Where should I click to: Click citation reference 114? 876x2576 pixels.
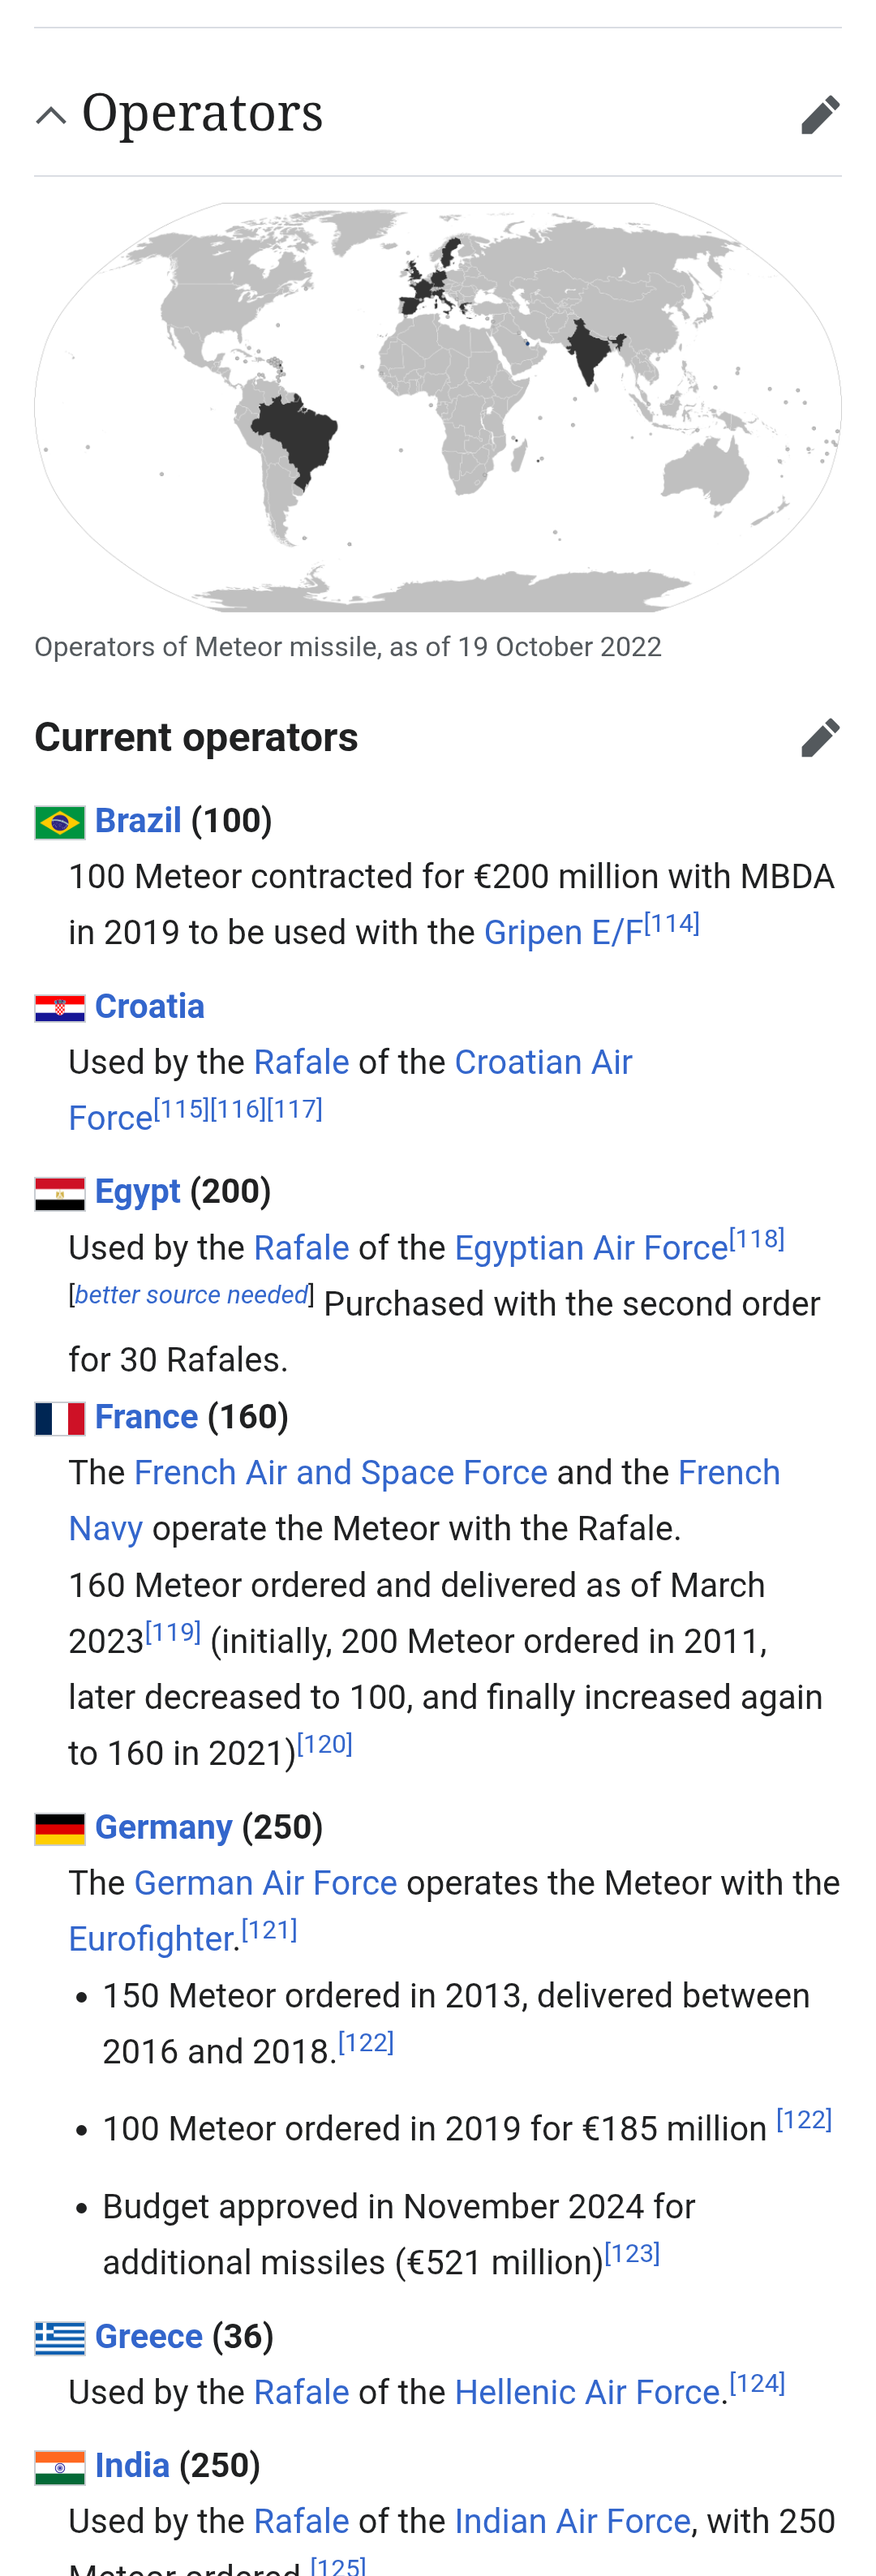click(672, 923)
